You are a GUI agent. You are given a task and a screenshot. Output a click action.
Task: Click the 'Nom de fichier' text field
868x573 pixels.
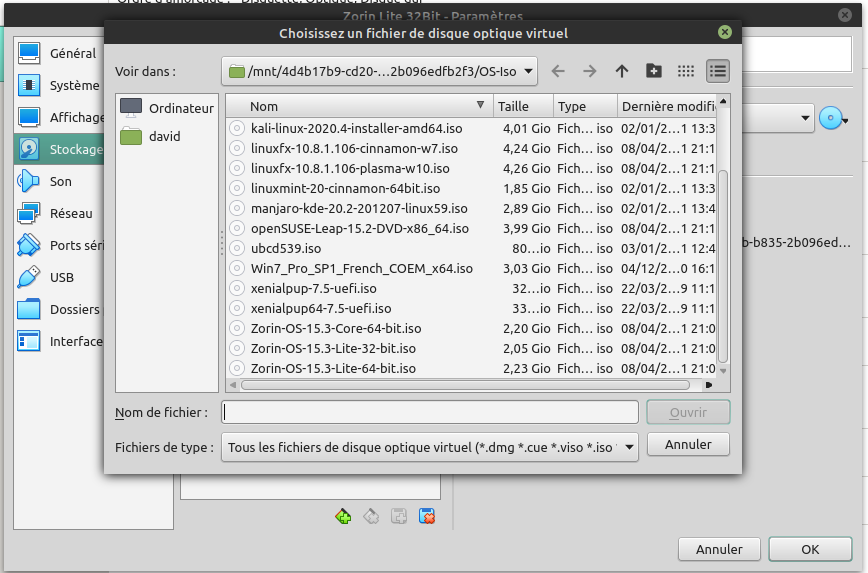[429, 412]
